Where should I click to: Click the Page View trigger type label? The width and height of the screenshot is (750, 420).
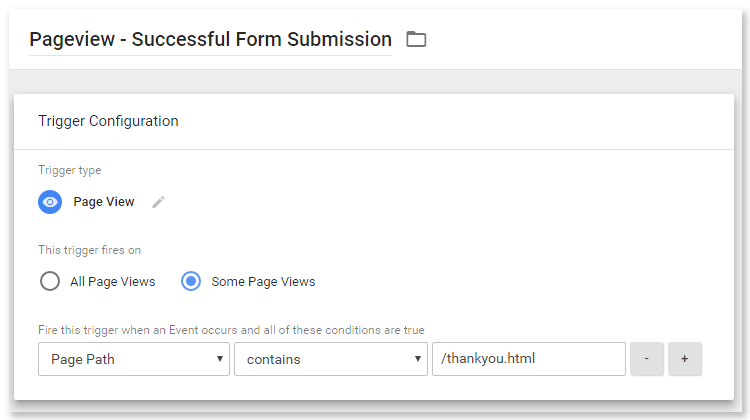tap(104, 202)
